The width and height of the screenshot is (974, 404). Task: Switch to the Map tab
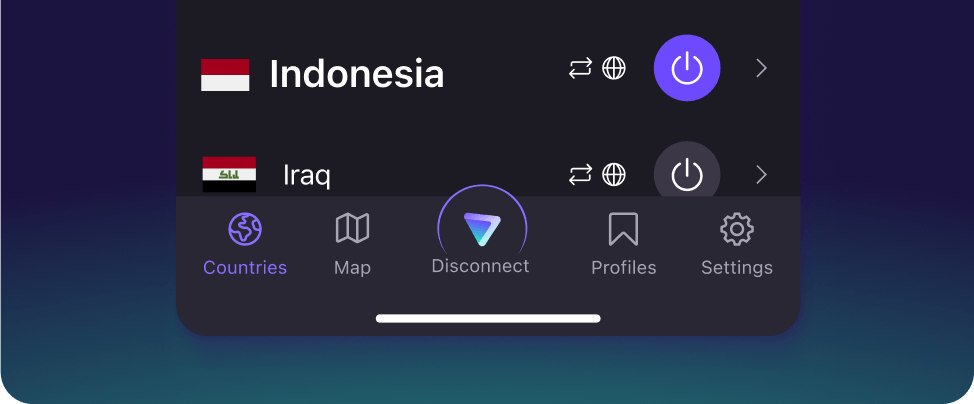[x=352, y=244]
